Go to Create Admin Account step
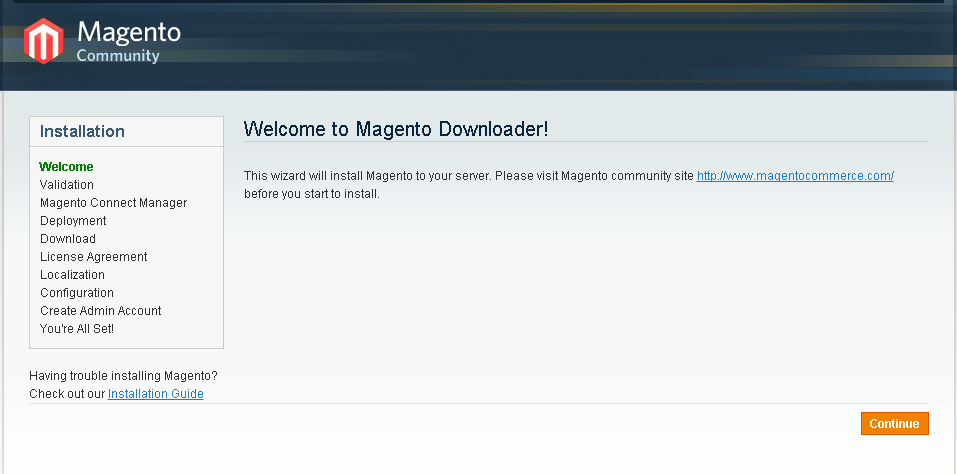The image size is (957, 474). tap(100, 311)
